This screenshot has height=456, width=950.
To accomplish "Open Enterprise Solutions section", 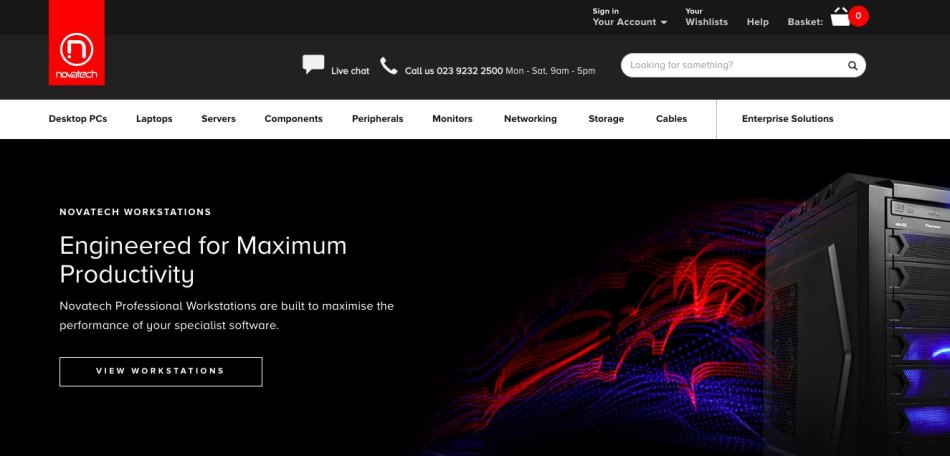I will pyautogui.click(x=787, y=119).
